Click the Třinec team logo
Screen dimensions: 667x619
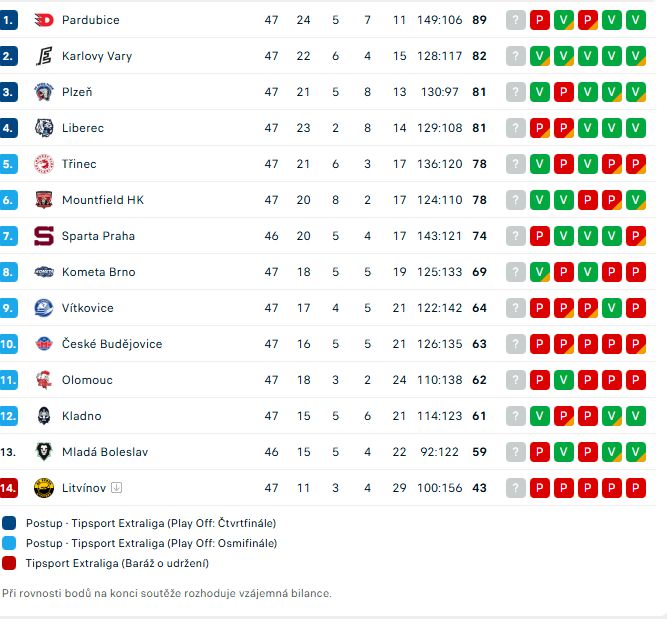pos(44,164)
